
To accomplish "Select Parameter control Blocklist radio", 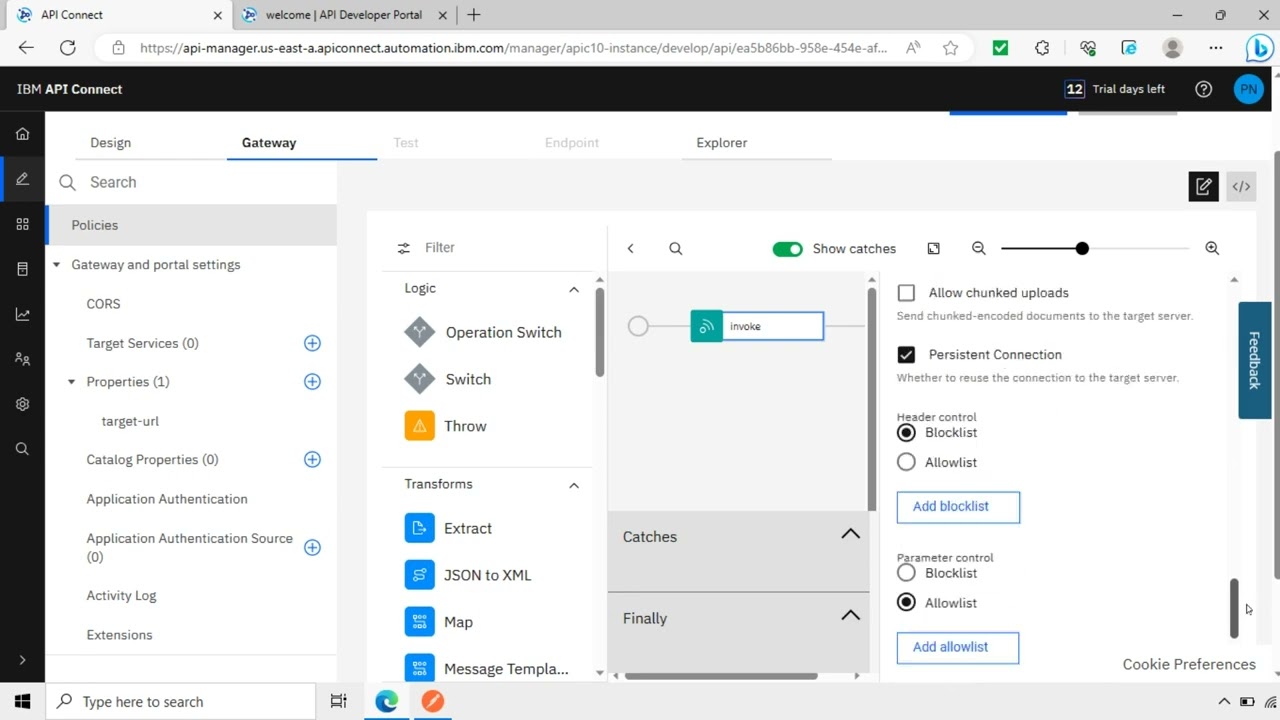I will [x=906, y=573].
